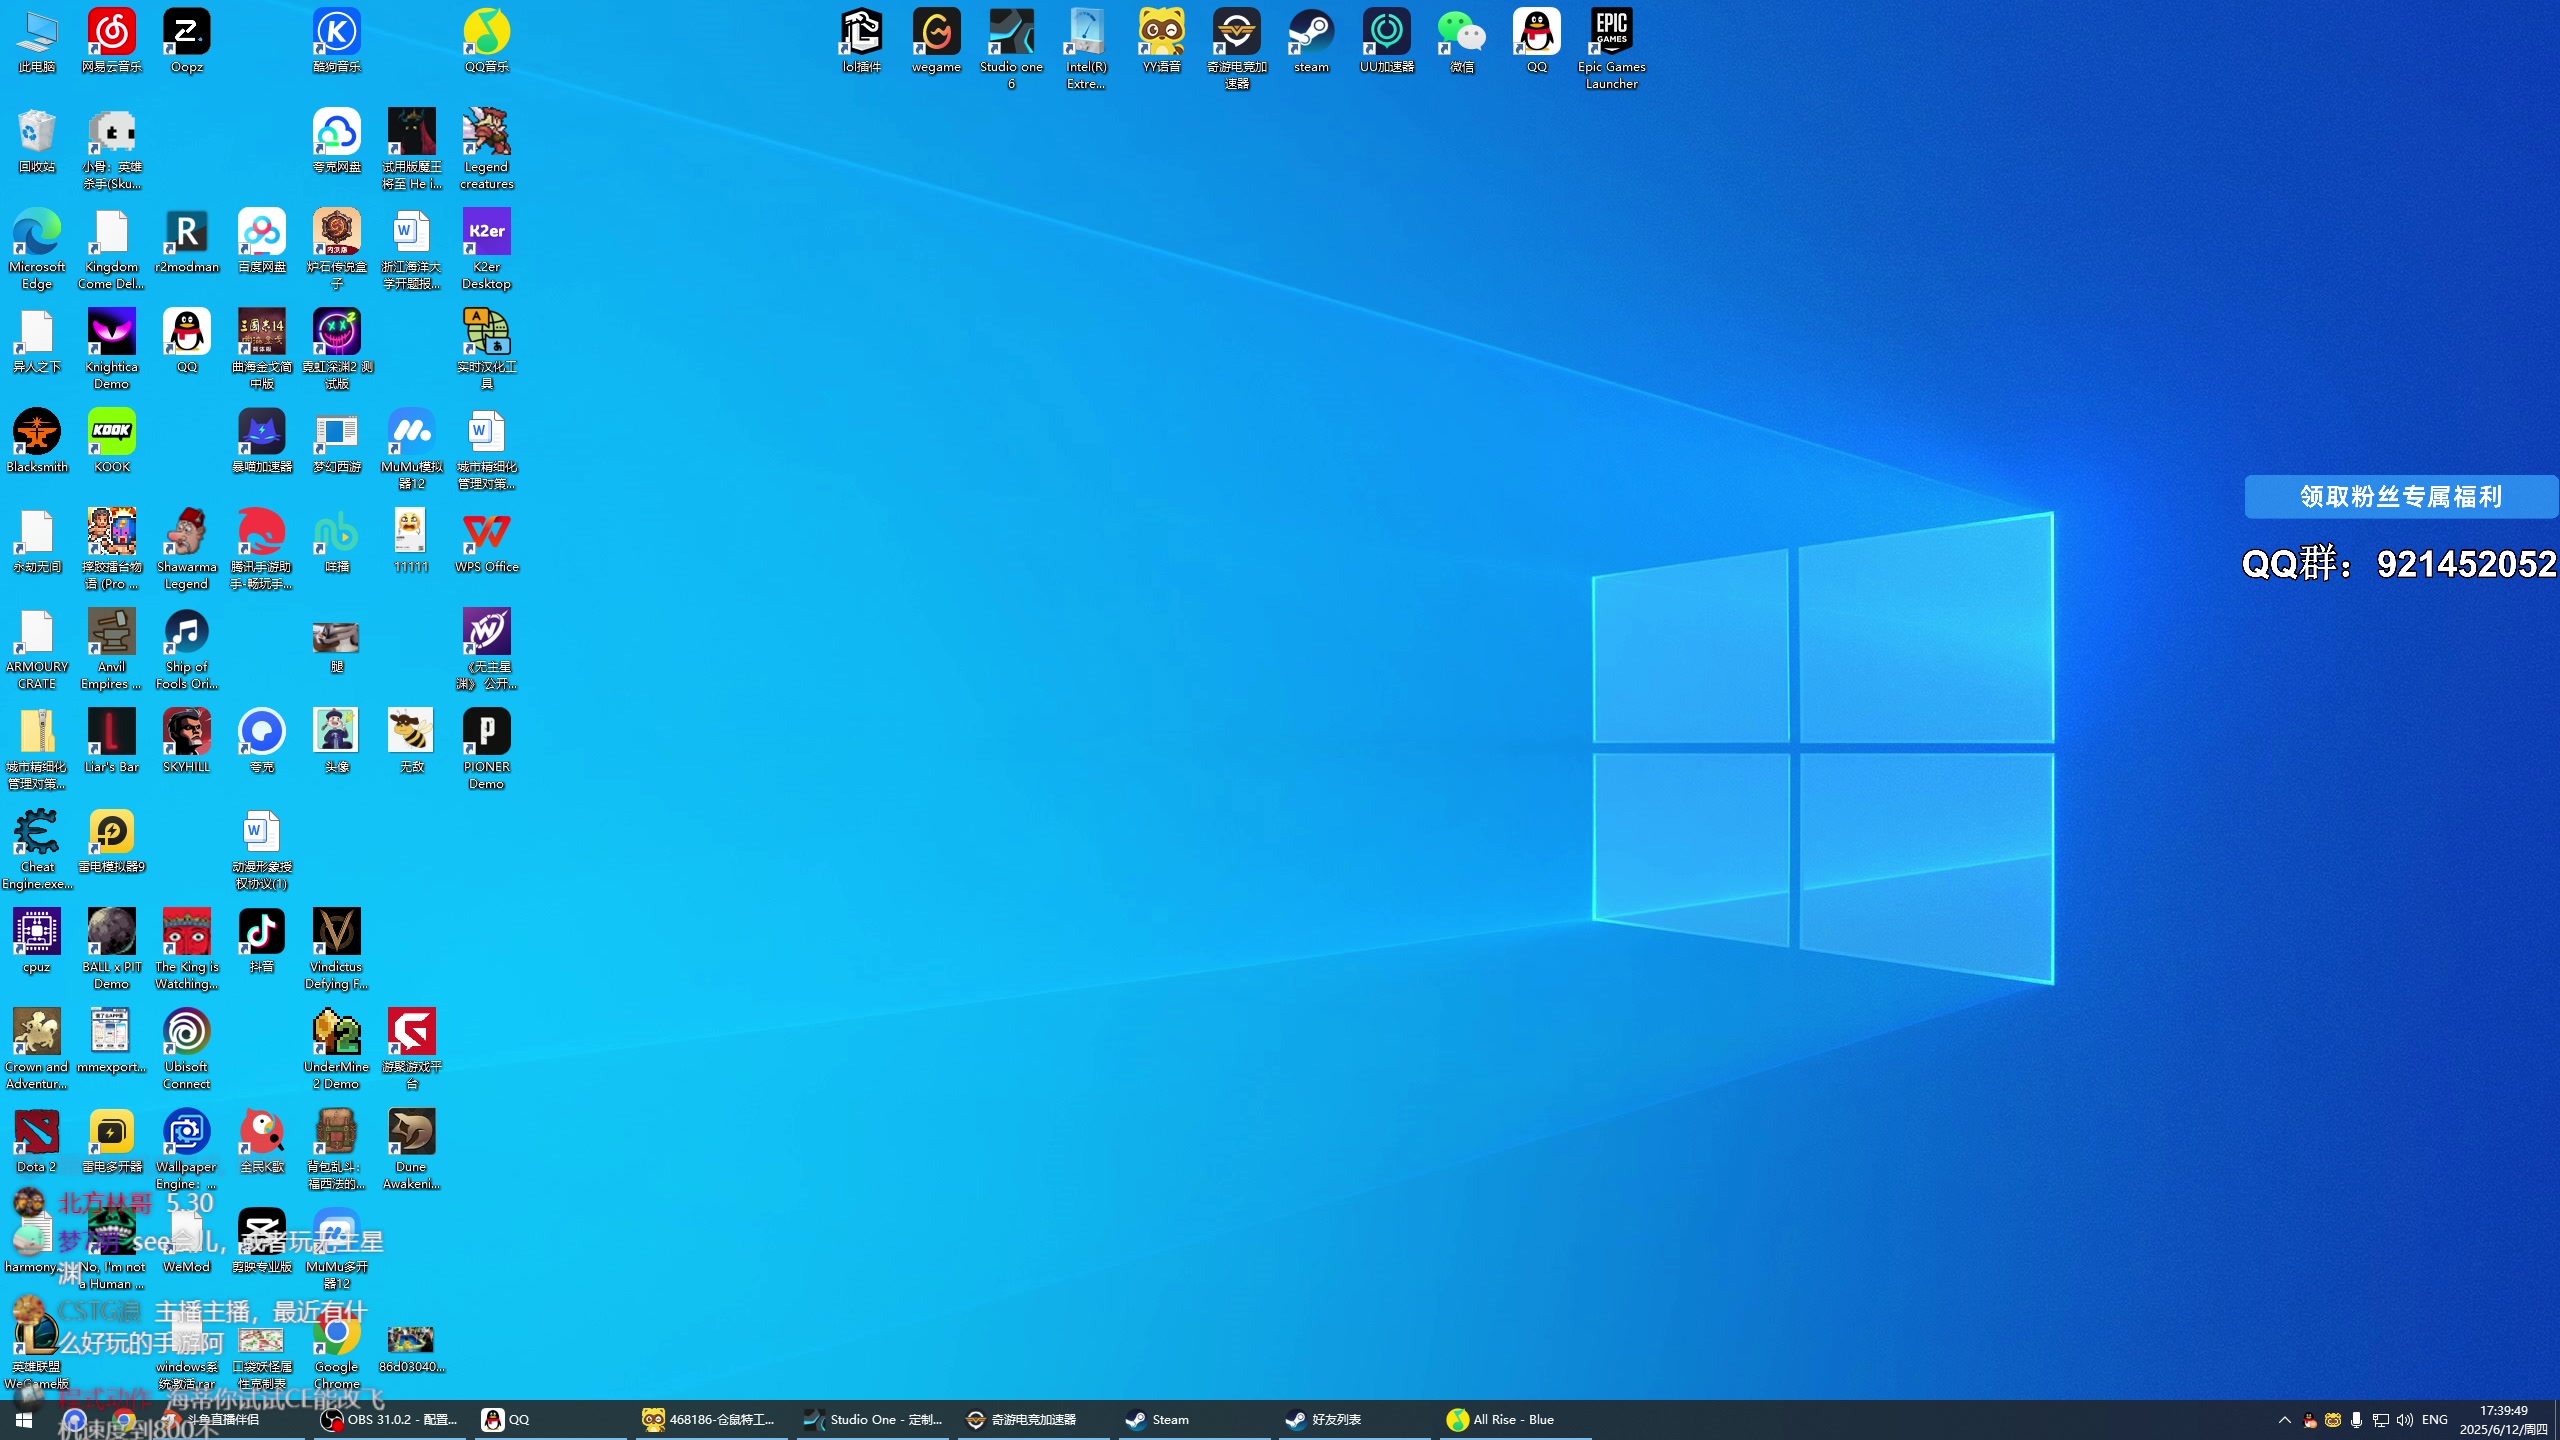Open YY语音 desktop shortcut
This screenshot has width=2560, height=1440.
[x=1161, y=41]
